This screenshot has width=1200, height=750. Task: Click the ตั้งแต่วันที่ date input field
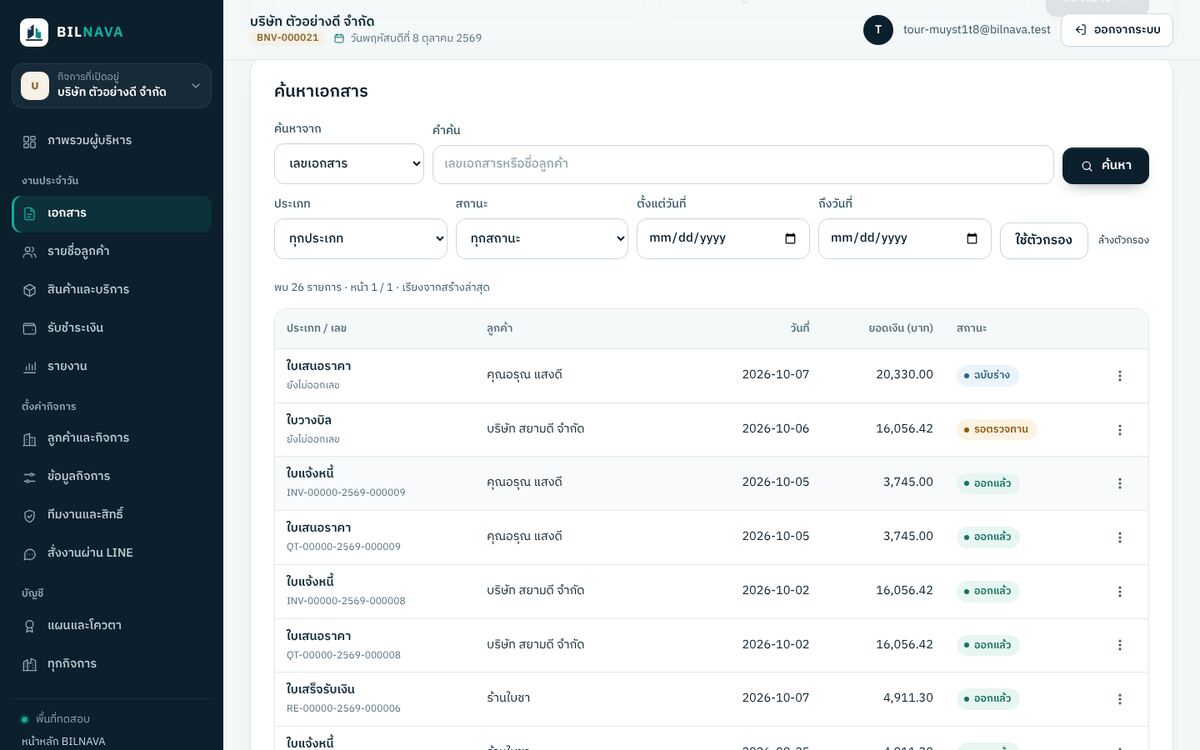click(x=723, y=239)
